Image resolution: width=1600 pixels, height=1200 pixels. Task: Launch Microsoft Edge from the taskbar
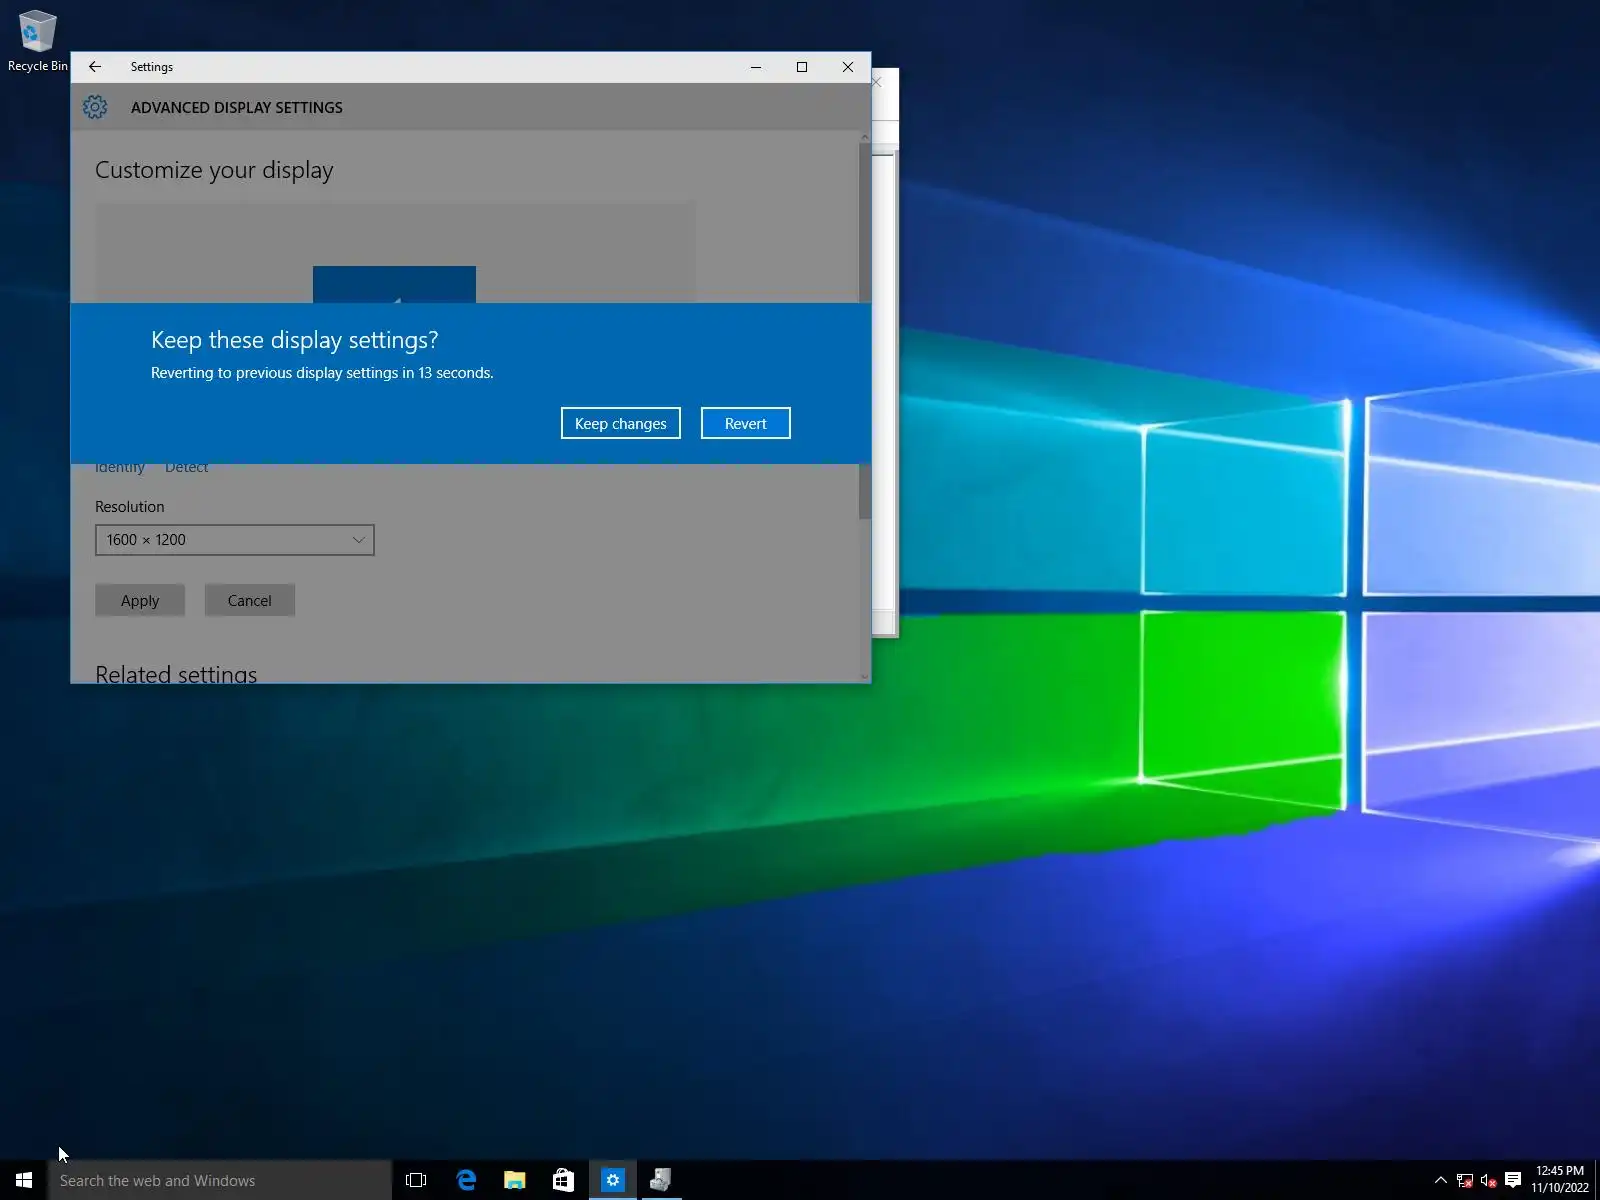pos(466,1180)
